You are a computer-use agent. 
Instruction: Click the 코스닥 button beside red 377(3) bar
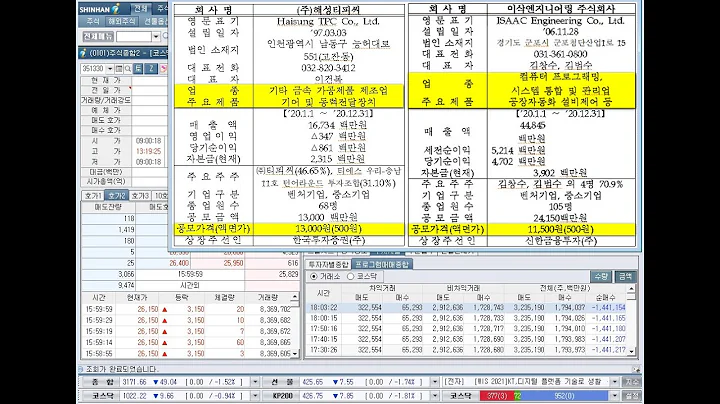coord(460,396)
